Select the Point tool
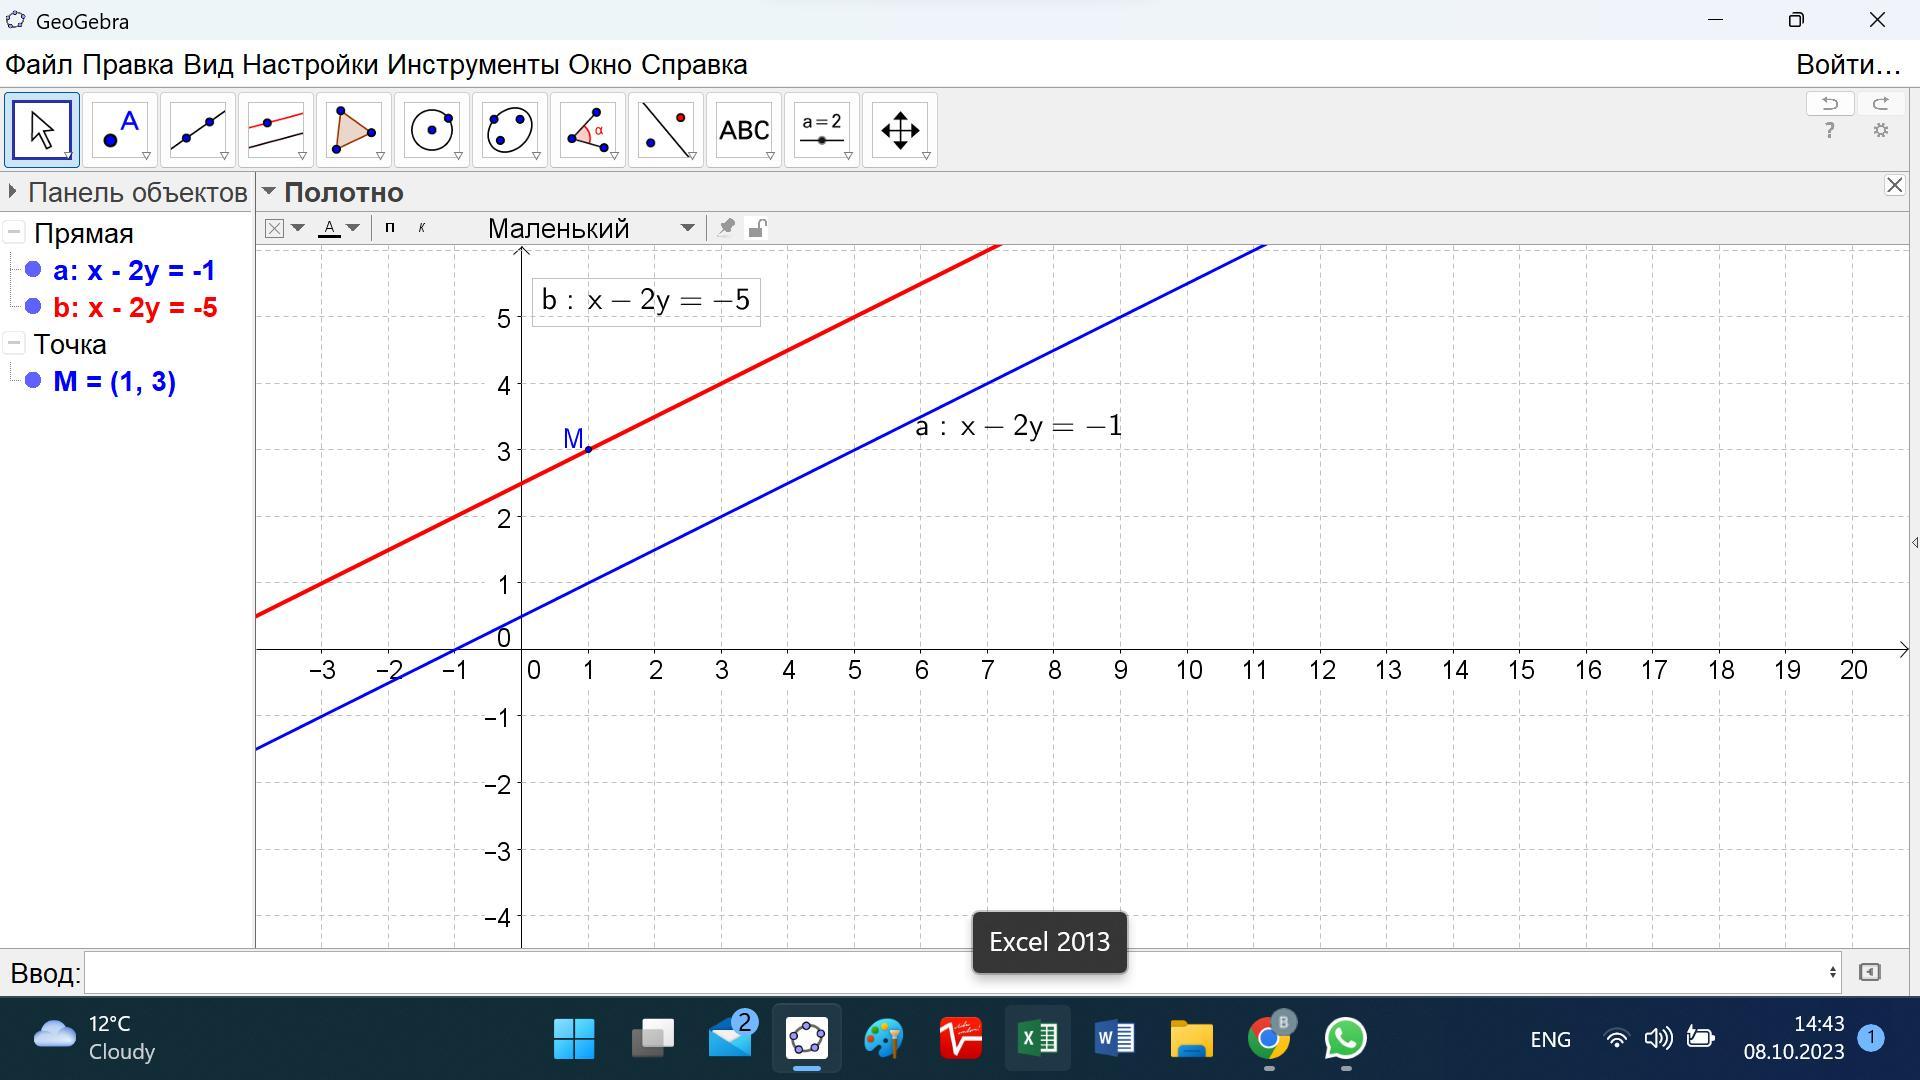Screen dimensions: 1920x1080 pos(120,130)
